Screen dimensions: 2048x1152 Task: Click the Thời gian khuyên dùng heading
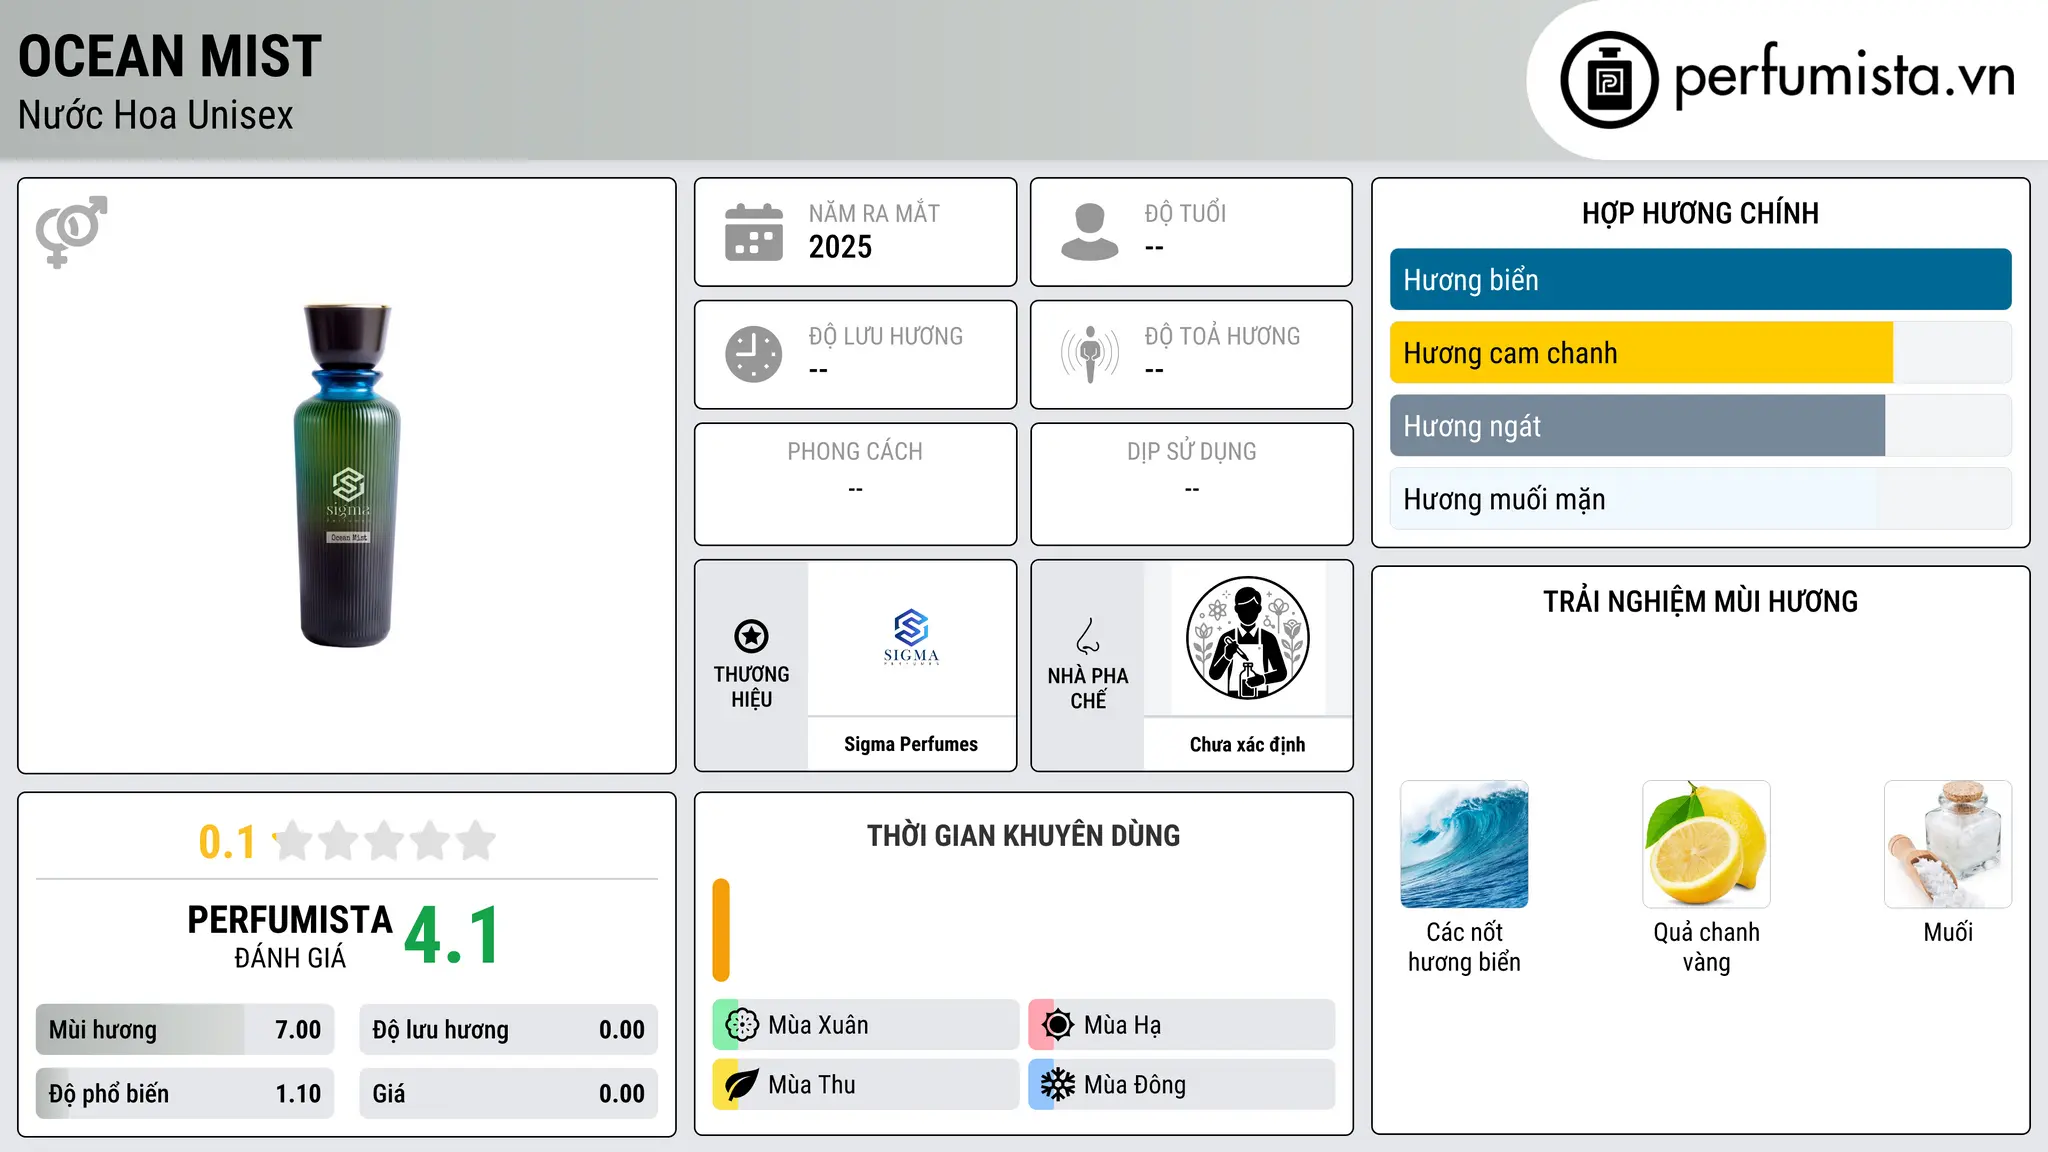[x=1023, y=835]
